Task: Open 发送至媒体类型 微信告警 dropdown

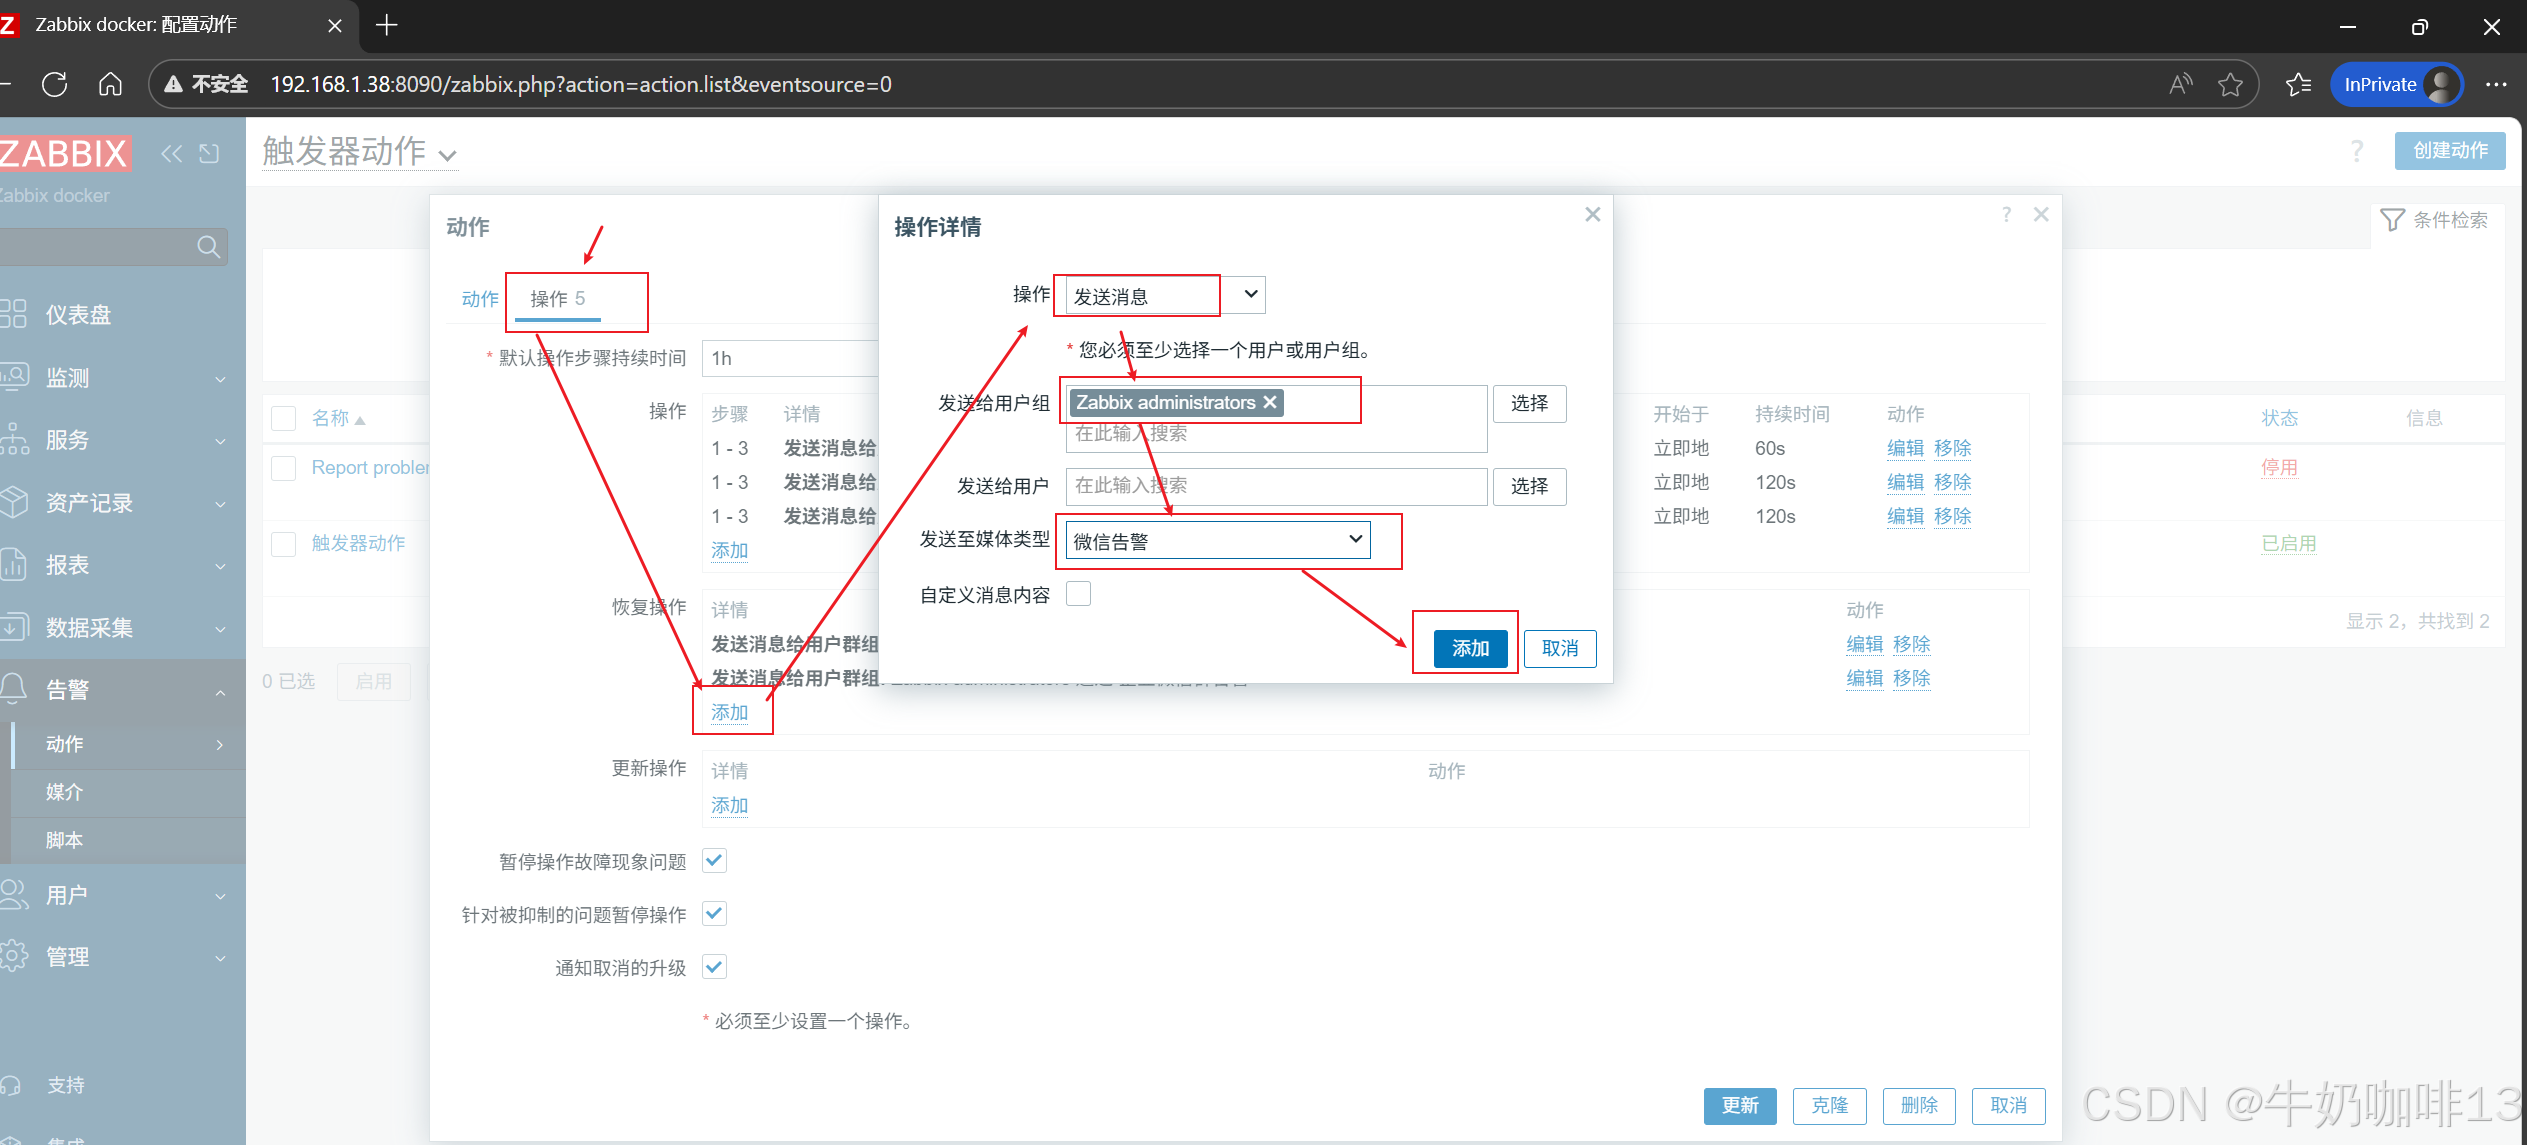Action: [1217, 541]
